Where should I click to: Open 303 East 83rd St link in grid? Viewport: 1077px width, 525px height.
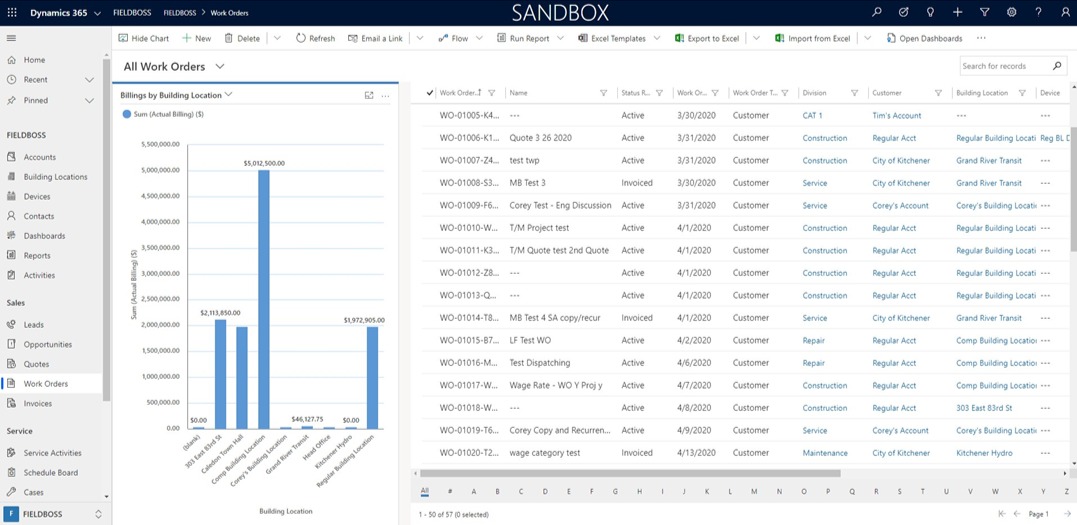click(x=984, y=408)
